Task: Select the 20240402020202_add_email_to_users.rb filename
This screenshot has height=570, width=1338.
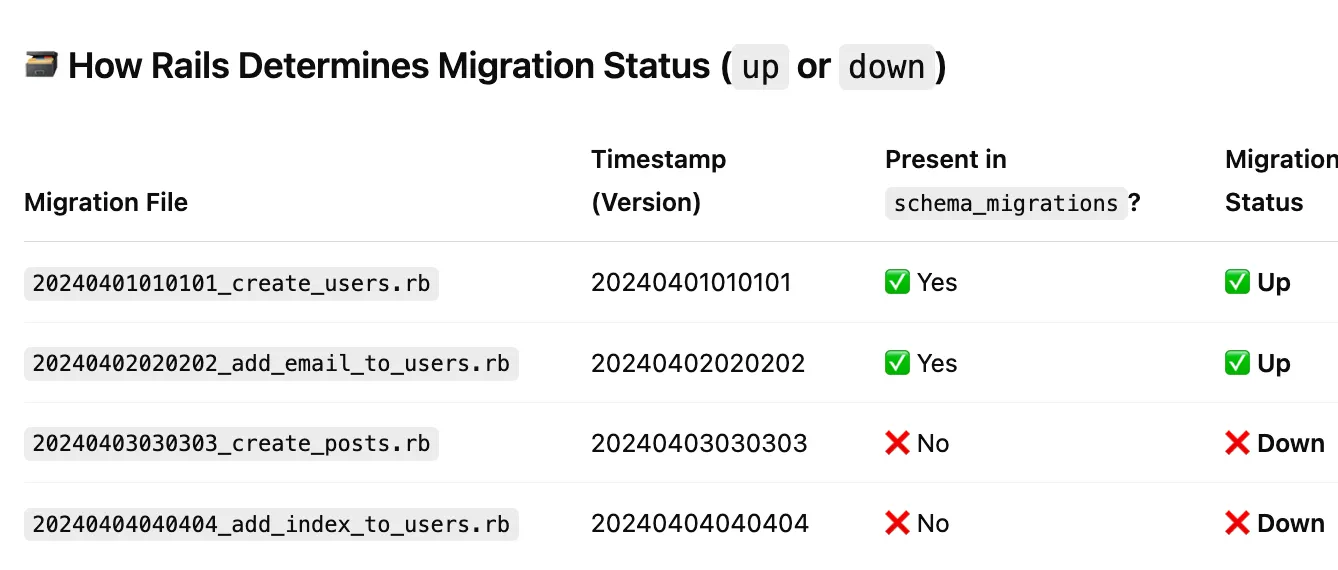Action: (271, 363)
